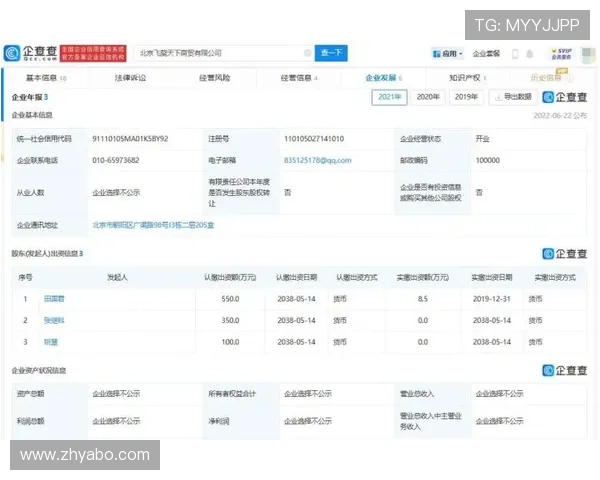600x480 pixels.
Task: Select the 2021年 annual report
Action: (x=390, y=97)
